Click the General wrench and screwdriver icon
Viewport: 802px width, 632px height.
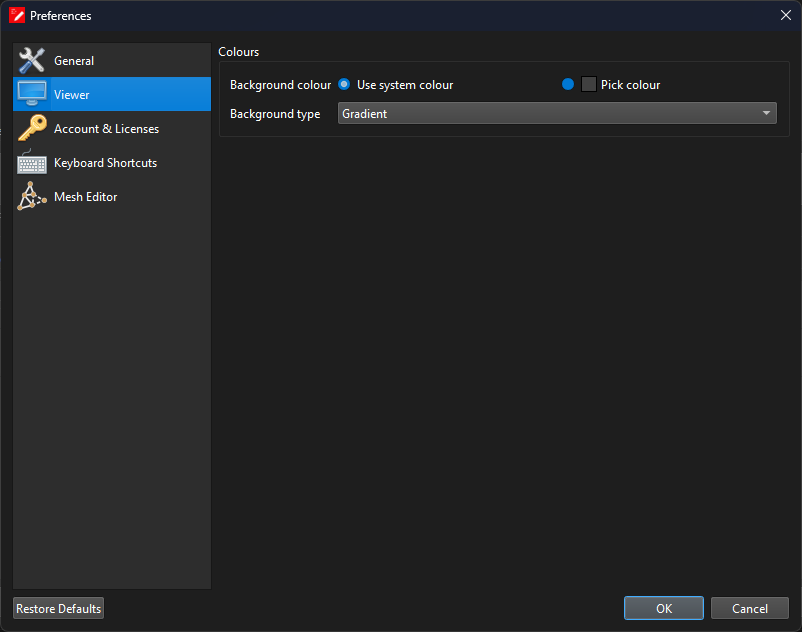pyautogui.click(x=32, y=60)
